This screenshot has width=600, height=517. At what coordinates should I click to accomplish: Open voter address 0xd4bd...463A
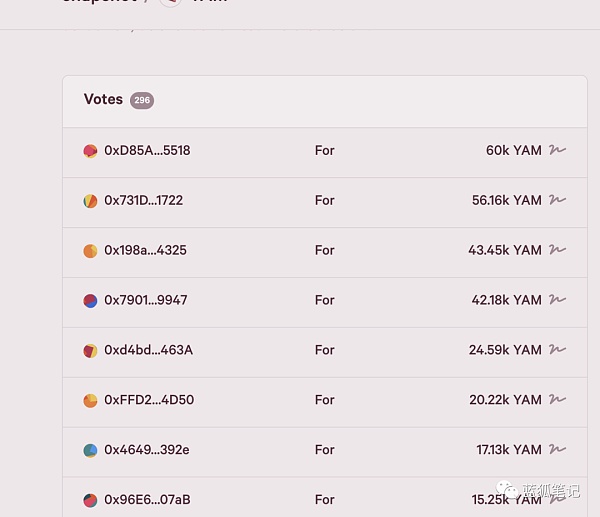coord(148,350)
